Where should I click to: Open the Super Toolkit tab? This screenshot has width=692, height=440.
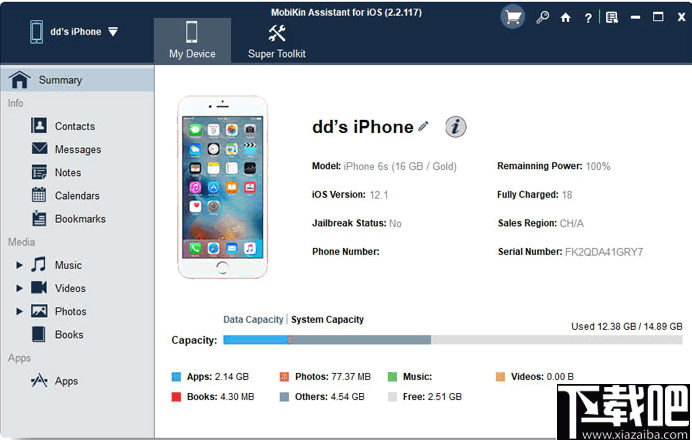[277, 40]
